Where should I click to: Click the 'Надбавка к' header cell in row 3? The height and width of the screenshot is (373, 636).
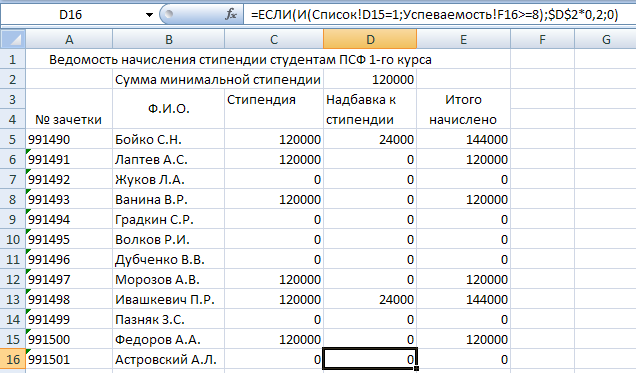(x=370, y=99)
